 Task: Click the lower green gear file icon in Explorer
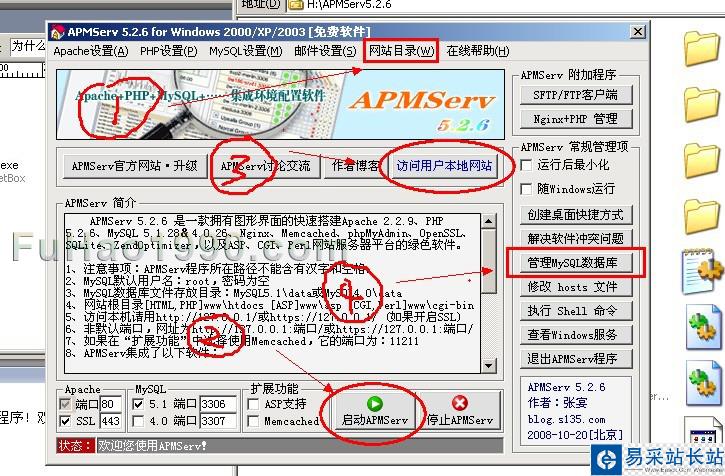coord(703,382)
